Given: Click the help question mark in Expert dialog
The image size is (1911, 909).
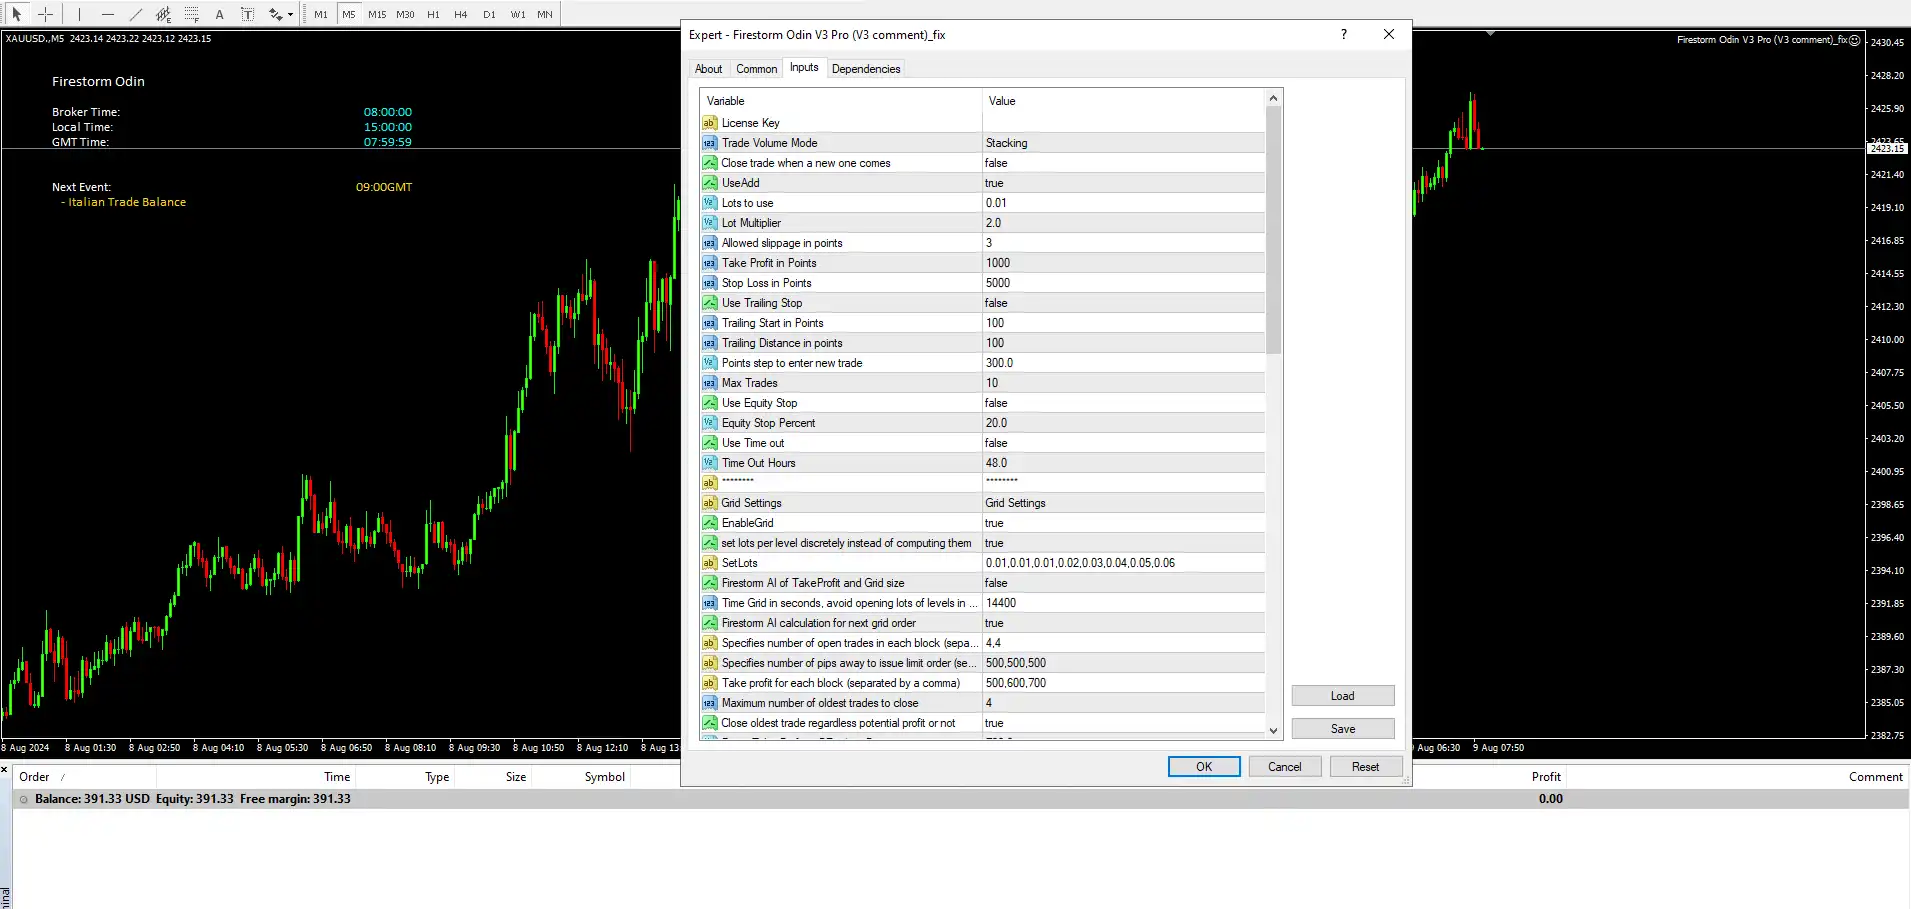Looking at the screenshot, I should coord(1344,34).
